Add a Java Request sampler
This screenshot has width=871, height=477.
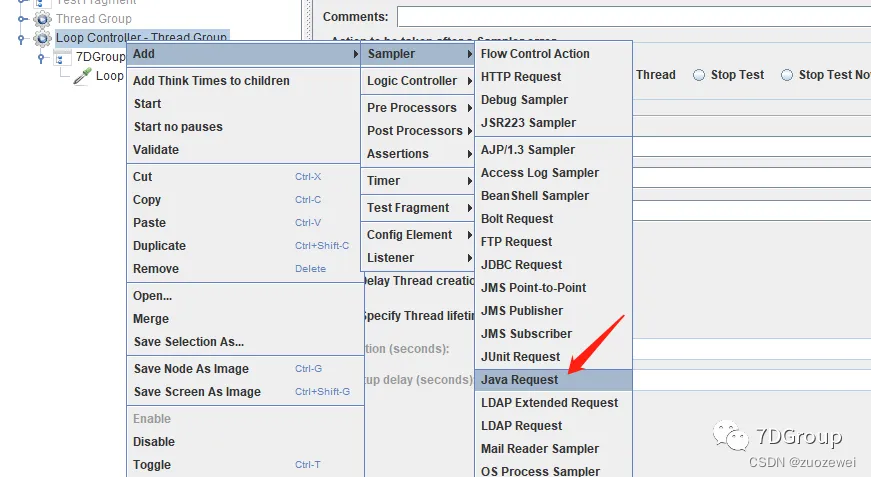click(554, 380)
